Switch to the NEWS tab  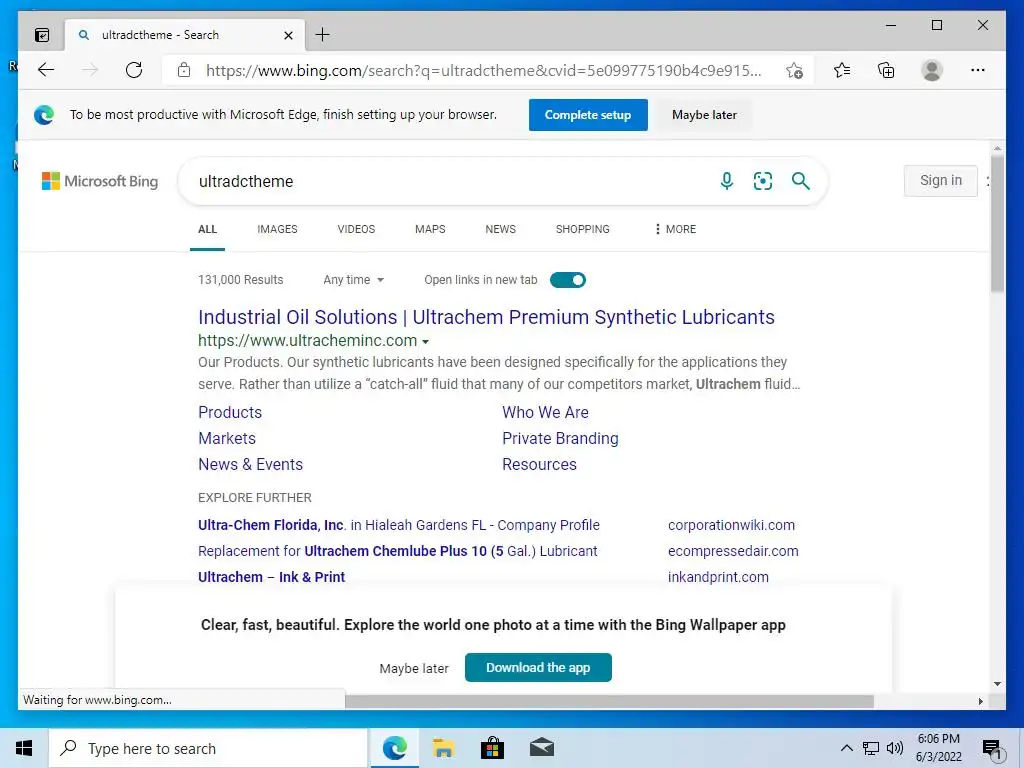500,229
